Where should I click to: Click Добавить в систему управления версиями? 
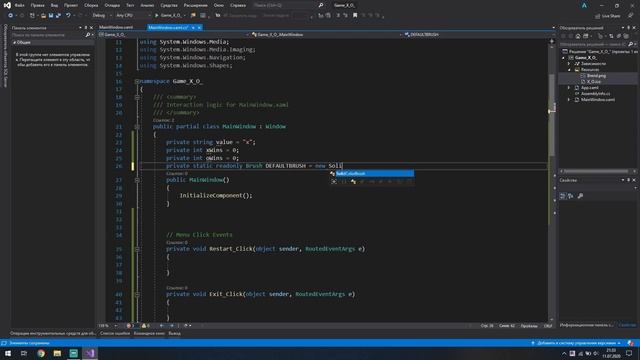click(576, 343)
